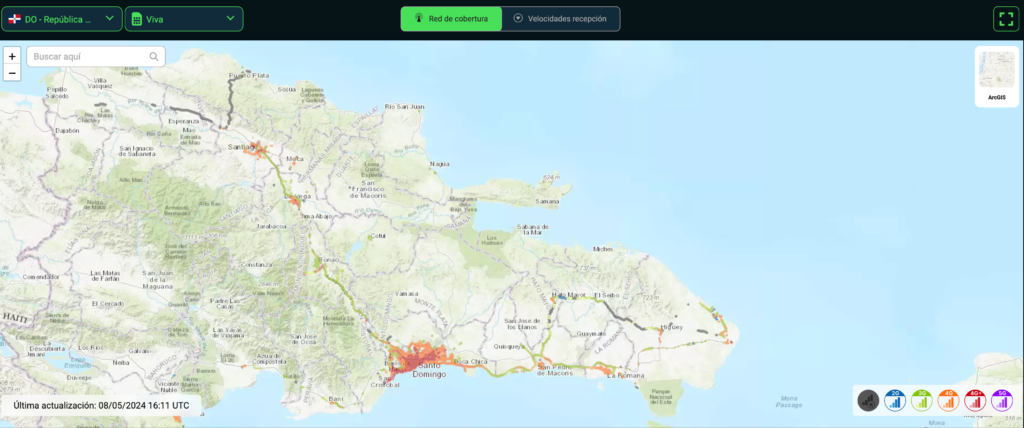
Task: Click the SIM card icon beside Viva
Action: point(136,19)
